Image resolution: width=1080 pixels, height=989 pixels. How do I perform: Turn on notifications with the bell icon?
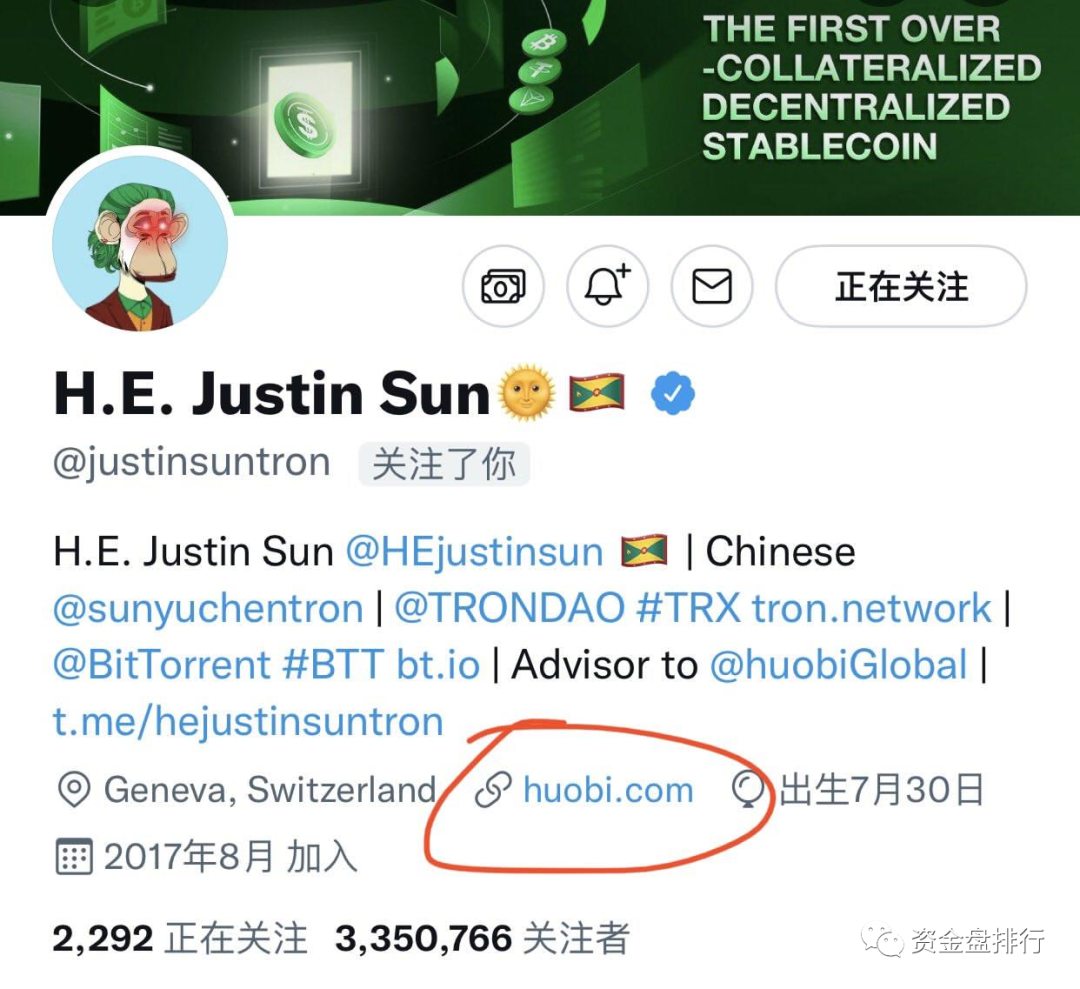coord(608,286)
